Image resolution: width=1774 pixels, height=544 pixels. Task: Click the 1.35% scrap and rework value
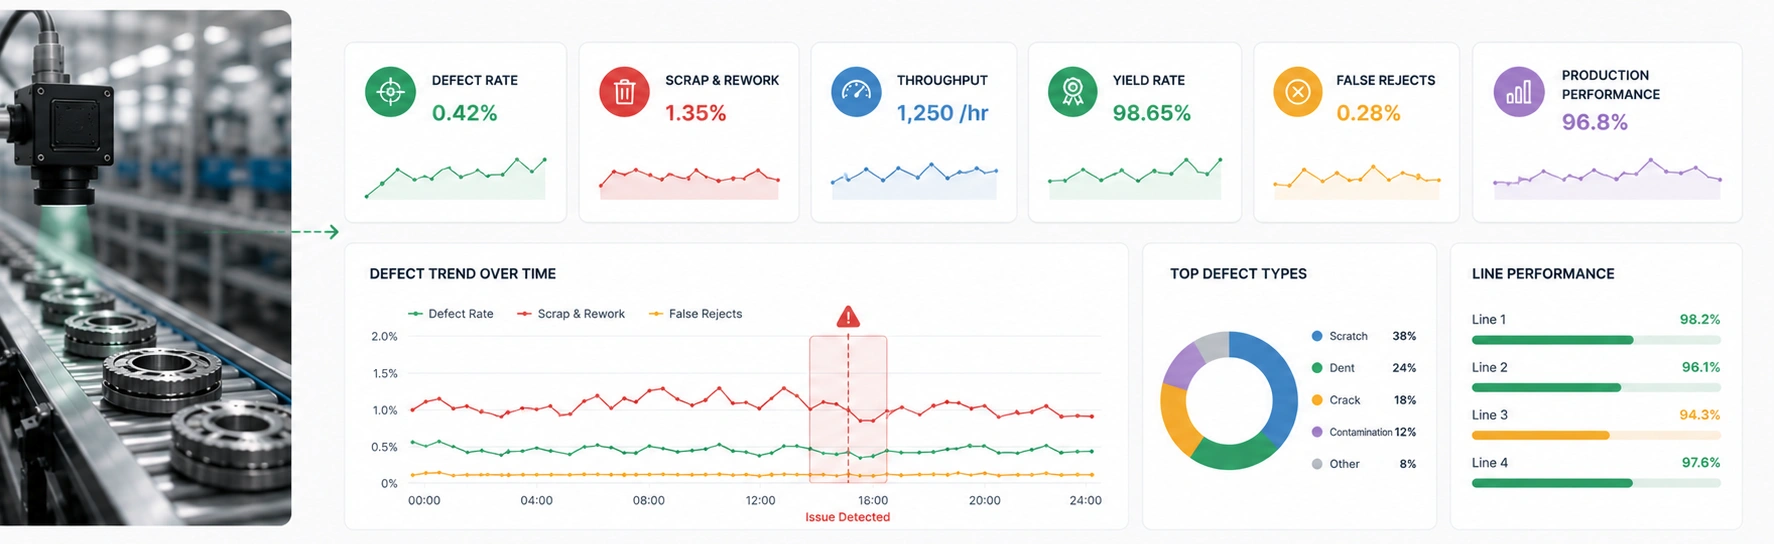click(695, 113)
